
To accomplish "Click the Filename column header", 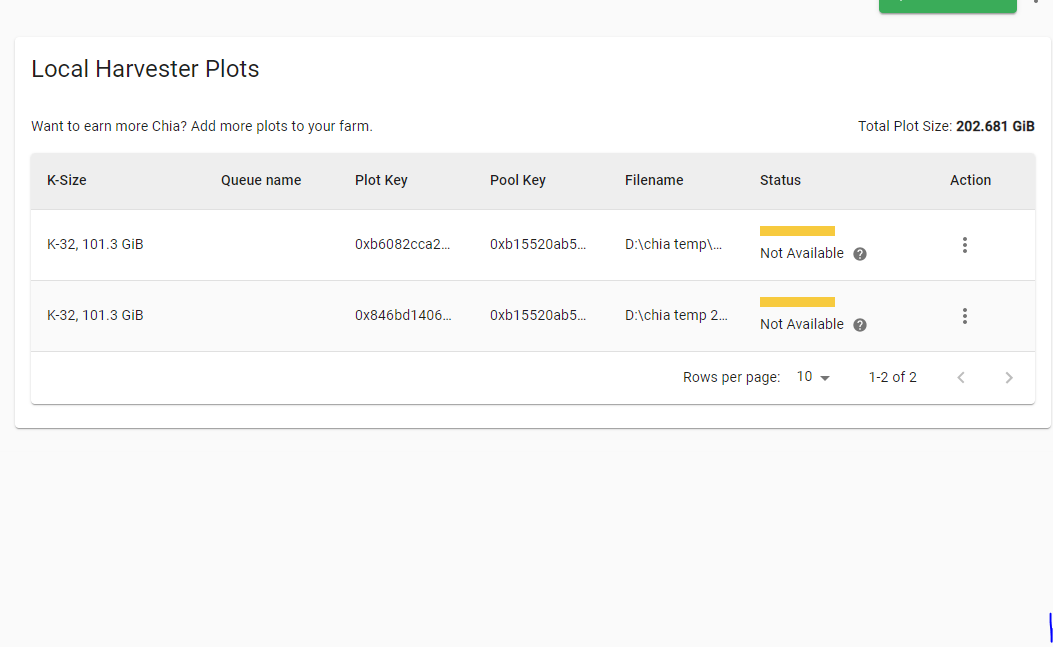I will pos(654,180).
